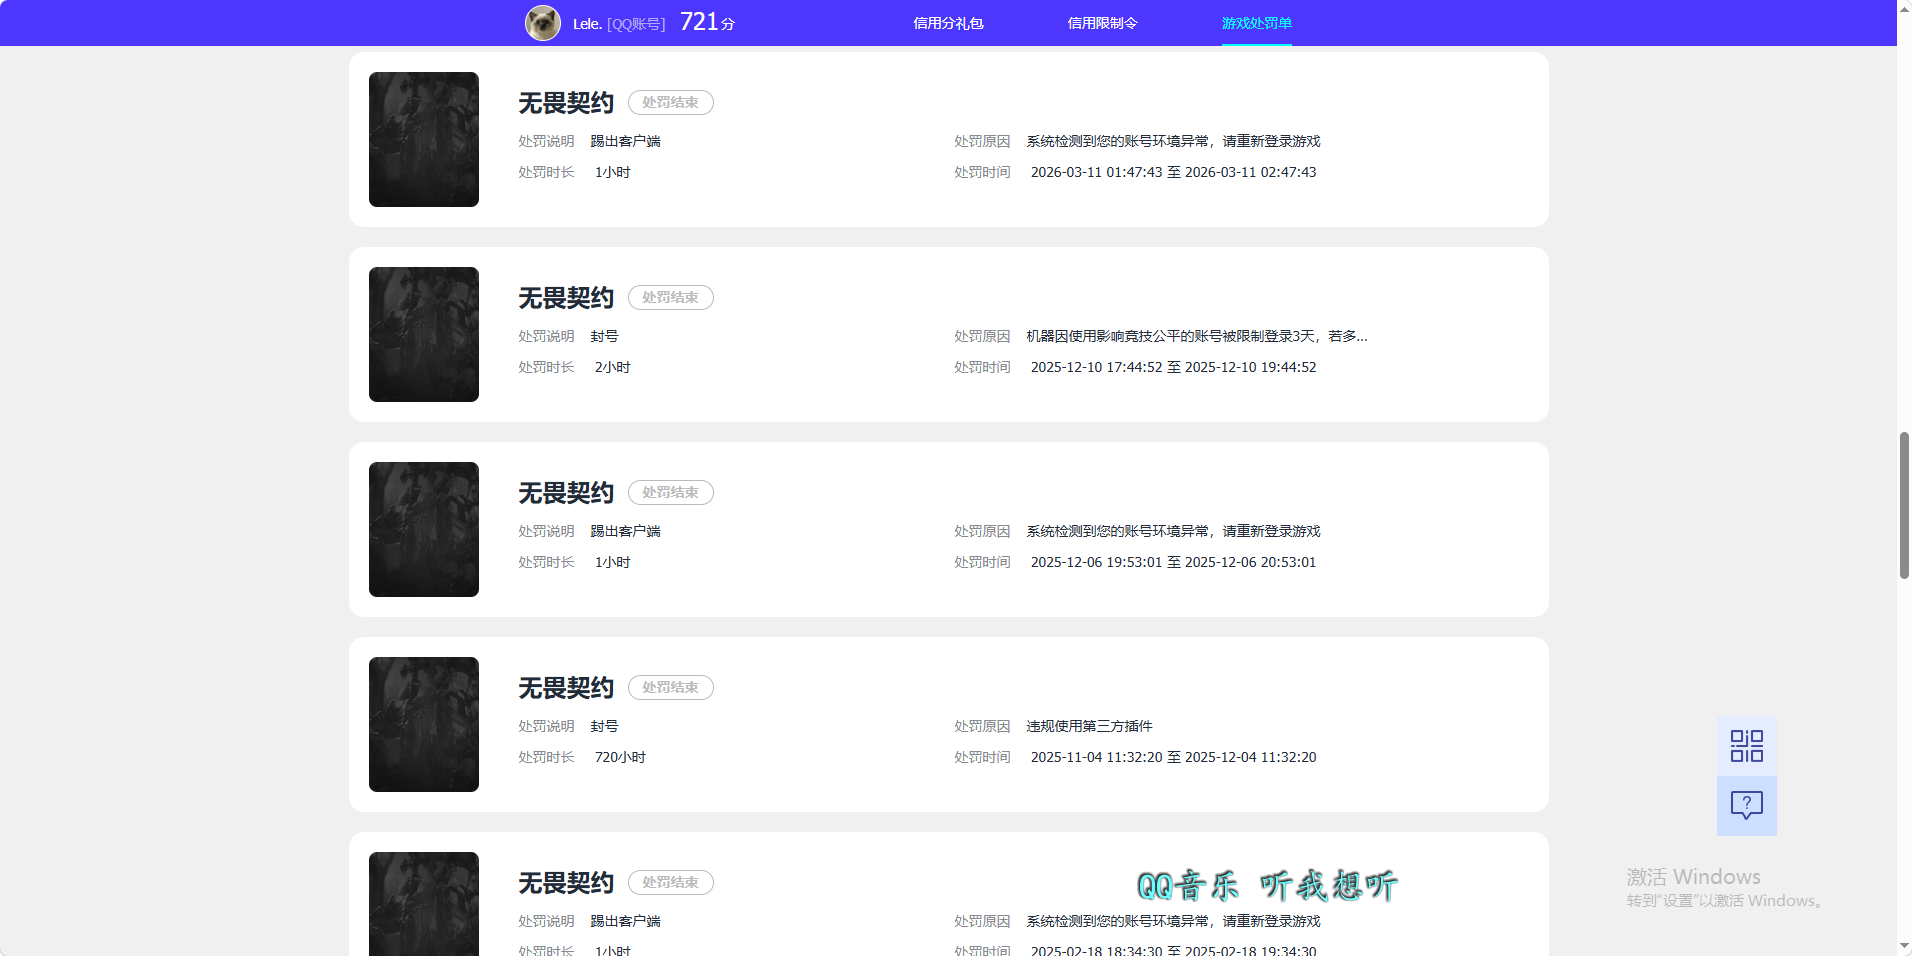
Task: Click the 无畏契约 thumbnail on the first card
Action: pos(423,139)
